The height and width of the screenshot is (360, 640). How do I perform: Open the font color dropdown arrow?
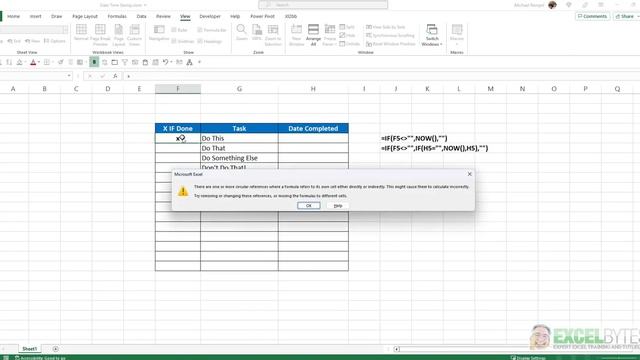[39, 62]
